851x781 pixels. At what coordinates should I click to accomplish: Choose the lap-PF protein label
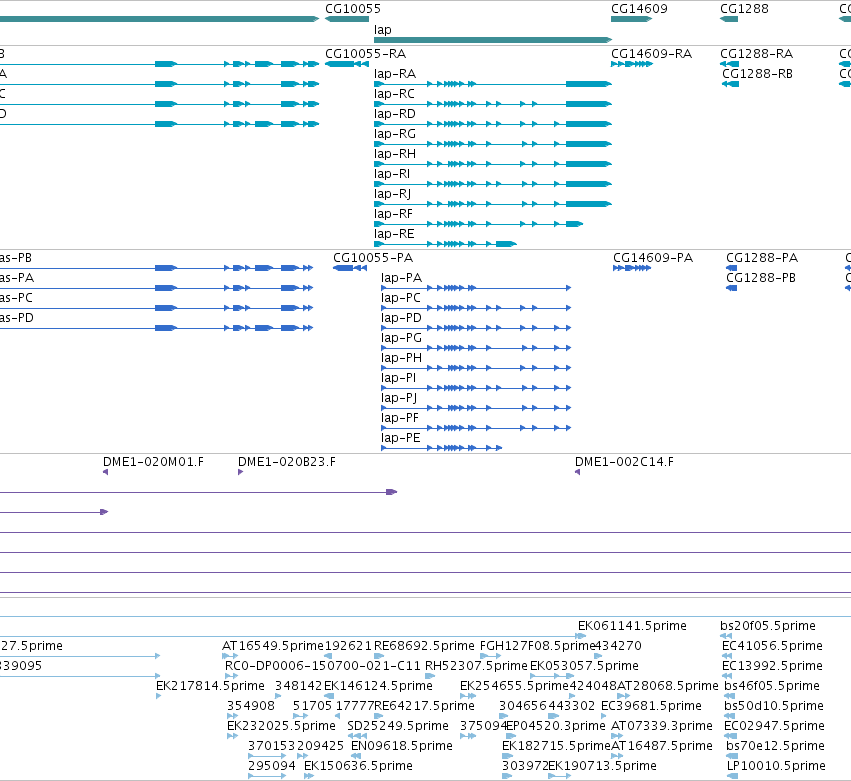pos(400,418)
